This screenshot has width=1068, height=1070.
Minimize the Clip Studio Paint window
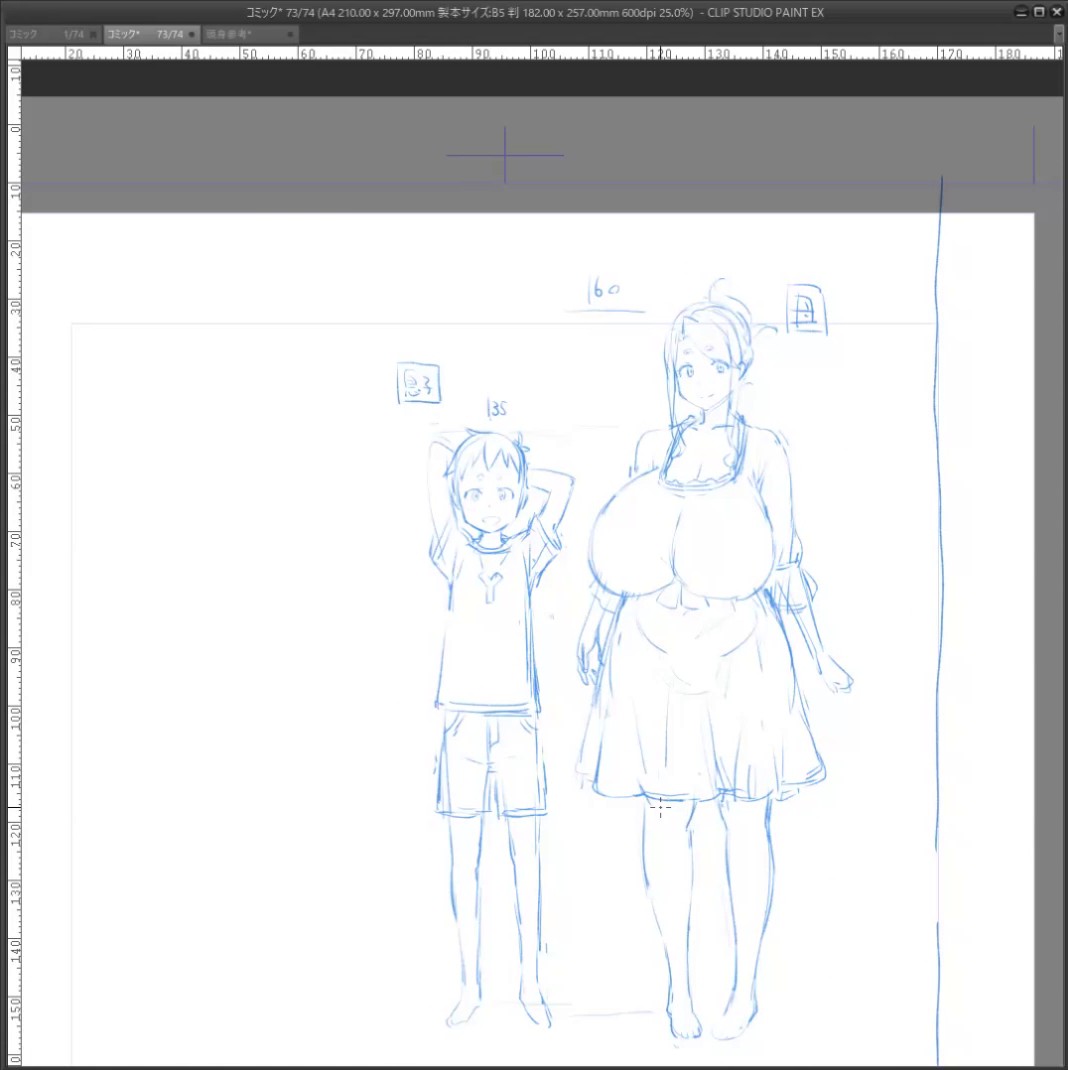click(1021, 12)
